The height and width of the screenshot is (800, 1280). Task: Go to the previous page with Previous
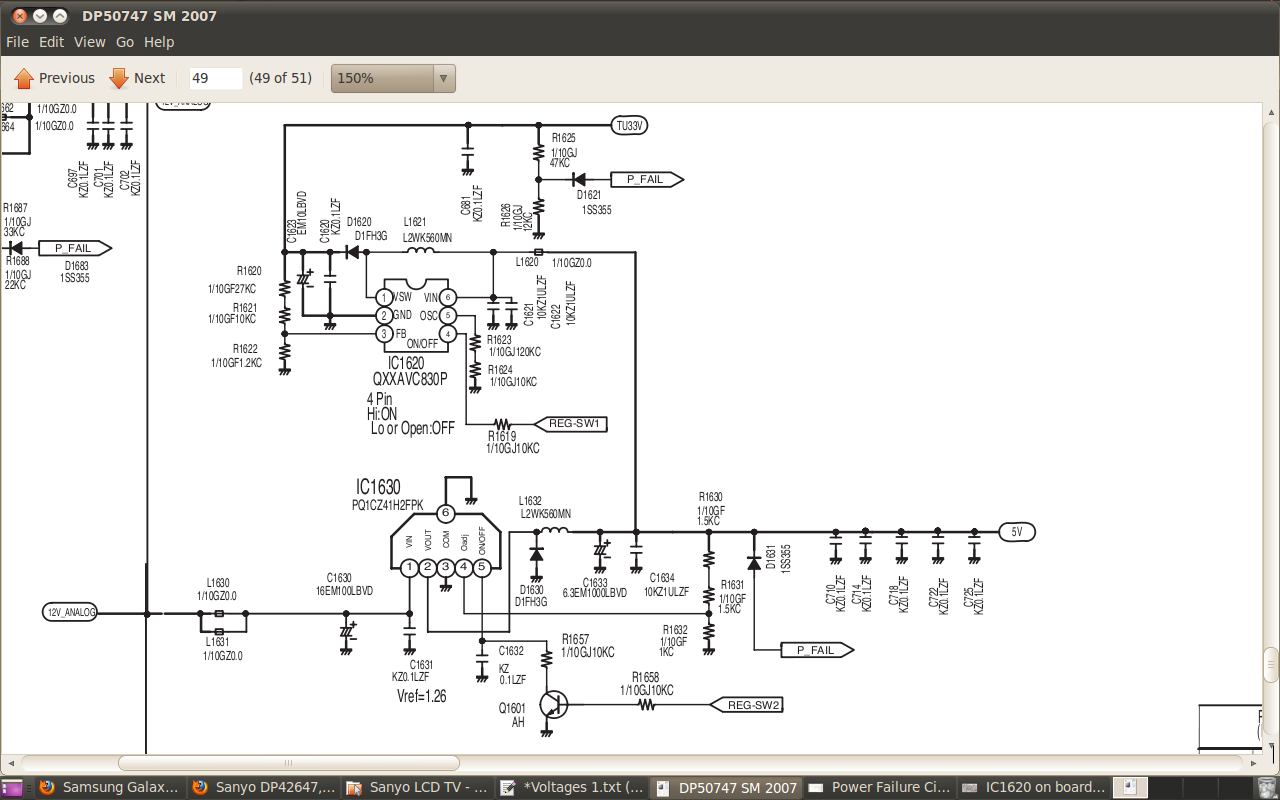pos(55,78)
